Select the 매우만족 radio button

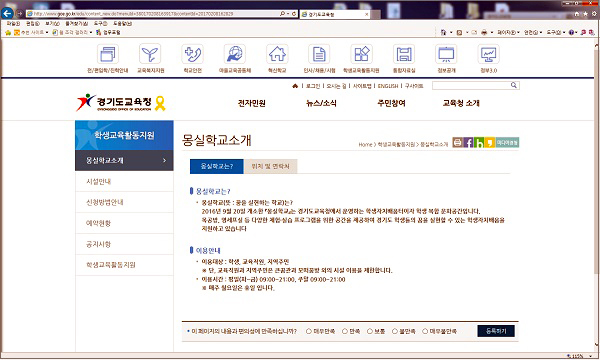(309, 331)
